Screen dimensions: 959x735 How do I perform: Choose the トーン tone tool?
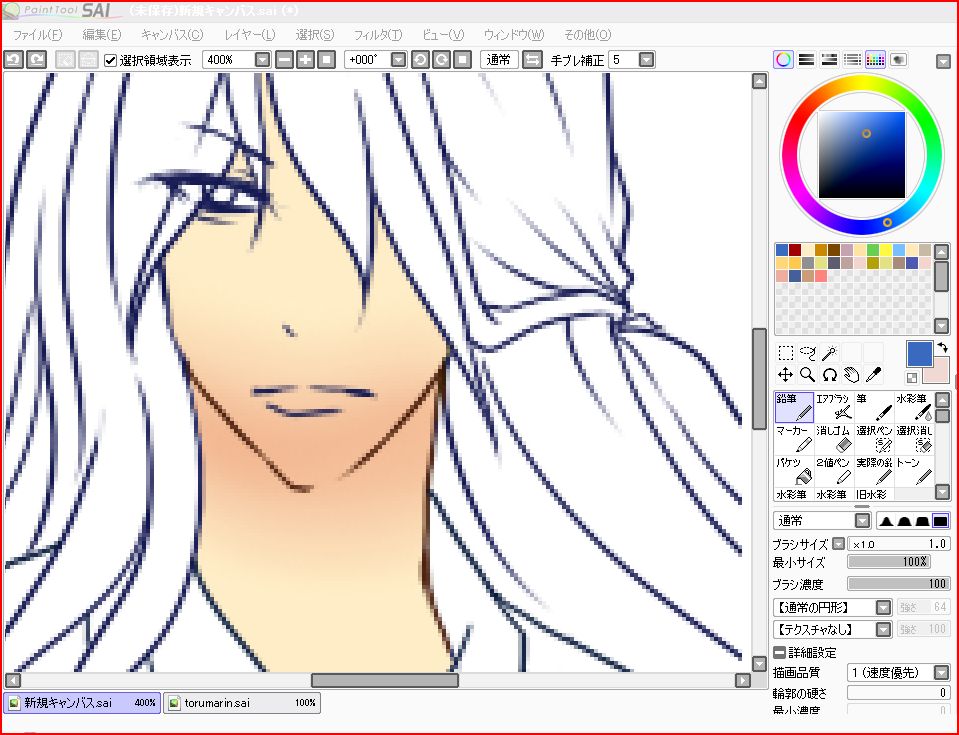914,471
